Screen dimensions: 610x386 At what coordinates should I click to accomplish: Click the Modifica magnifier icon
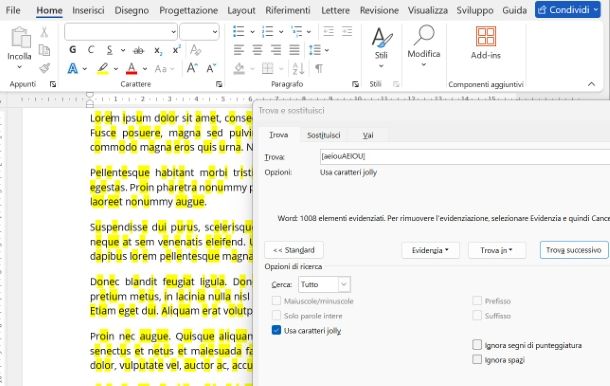(x=424, y=35)
